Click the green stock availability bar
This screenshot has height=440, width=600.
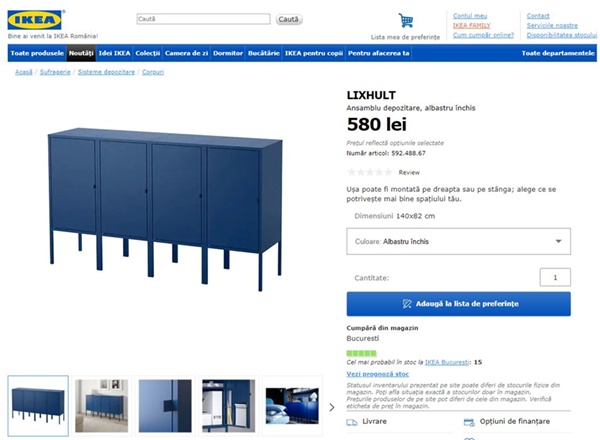(361, 353)
